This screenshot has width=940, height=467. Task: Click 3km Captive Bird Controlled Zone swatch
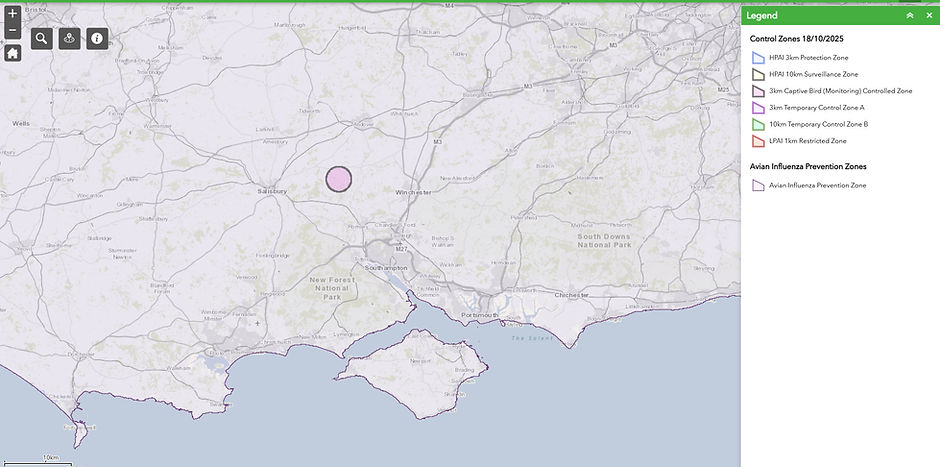point(758,91)
